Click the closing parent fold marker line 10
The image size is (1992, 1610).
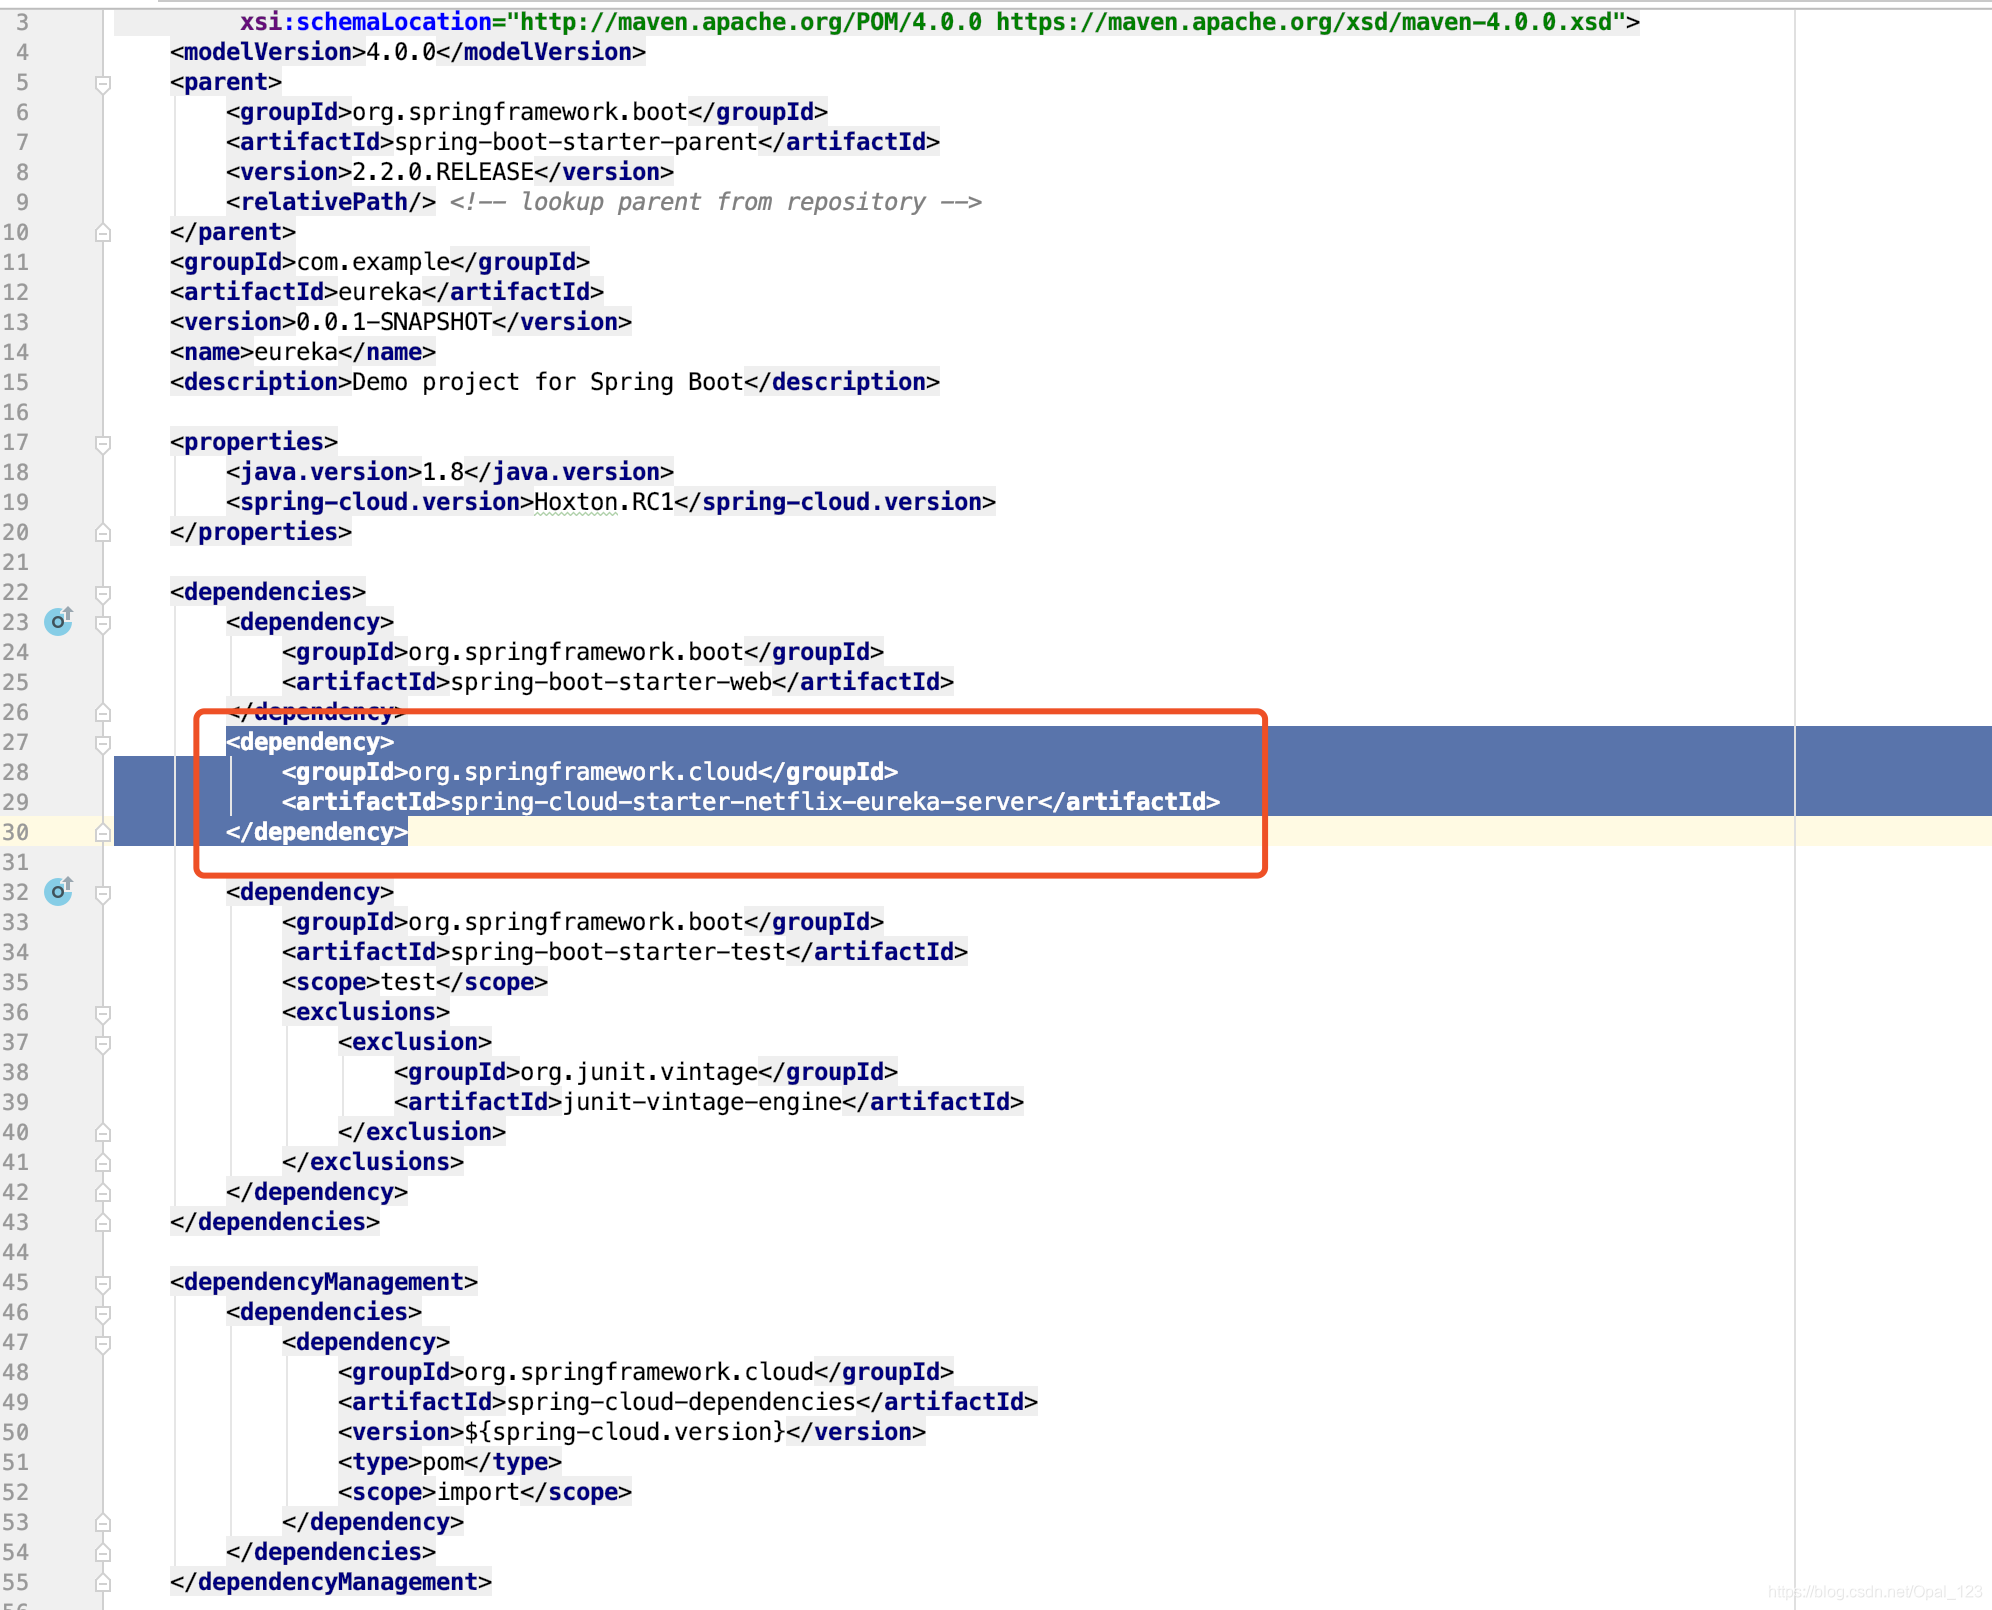tap(102, 233)
